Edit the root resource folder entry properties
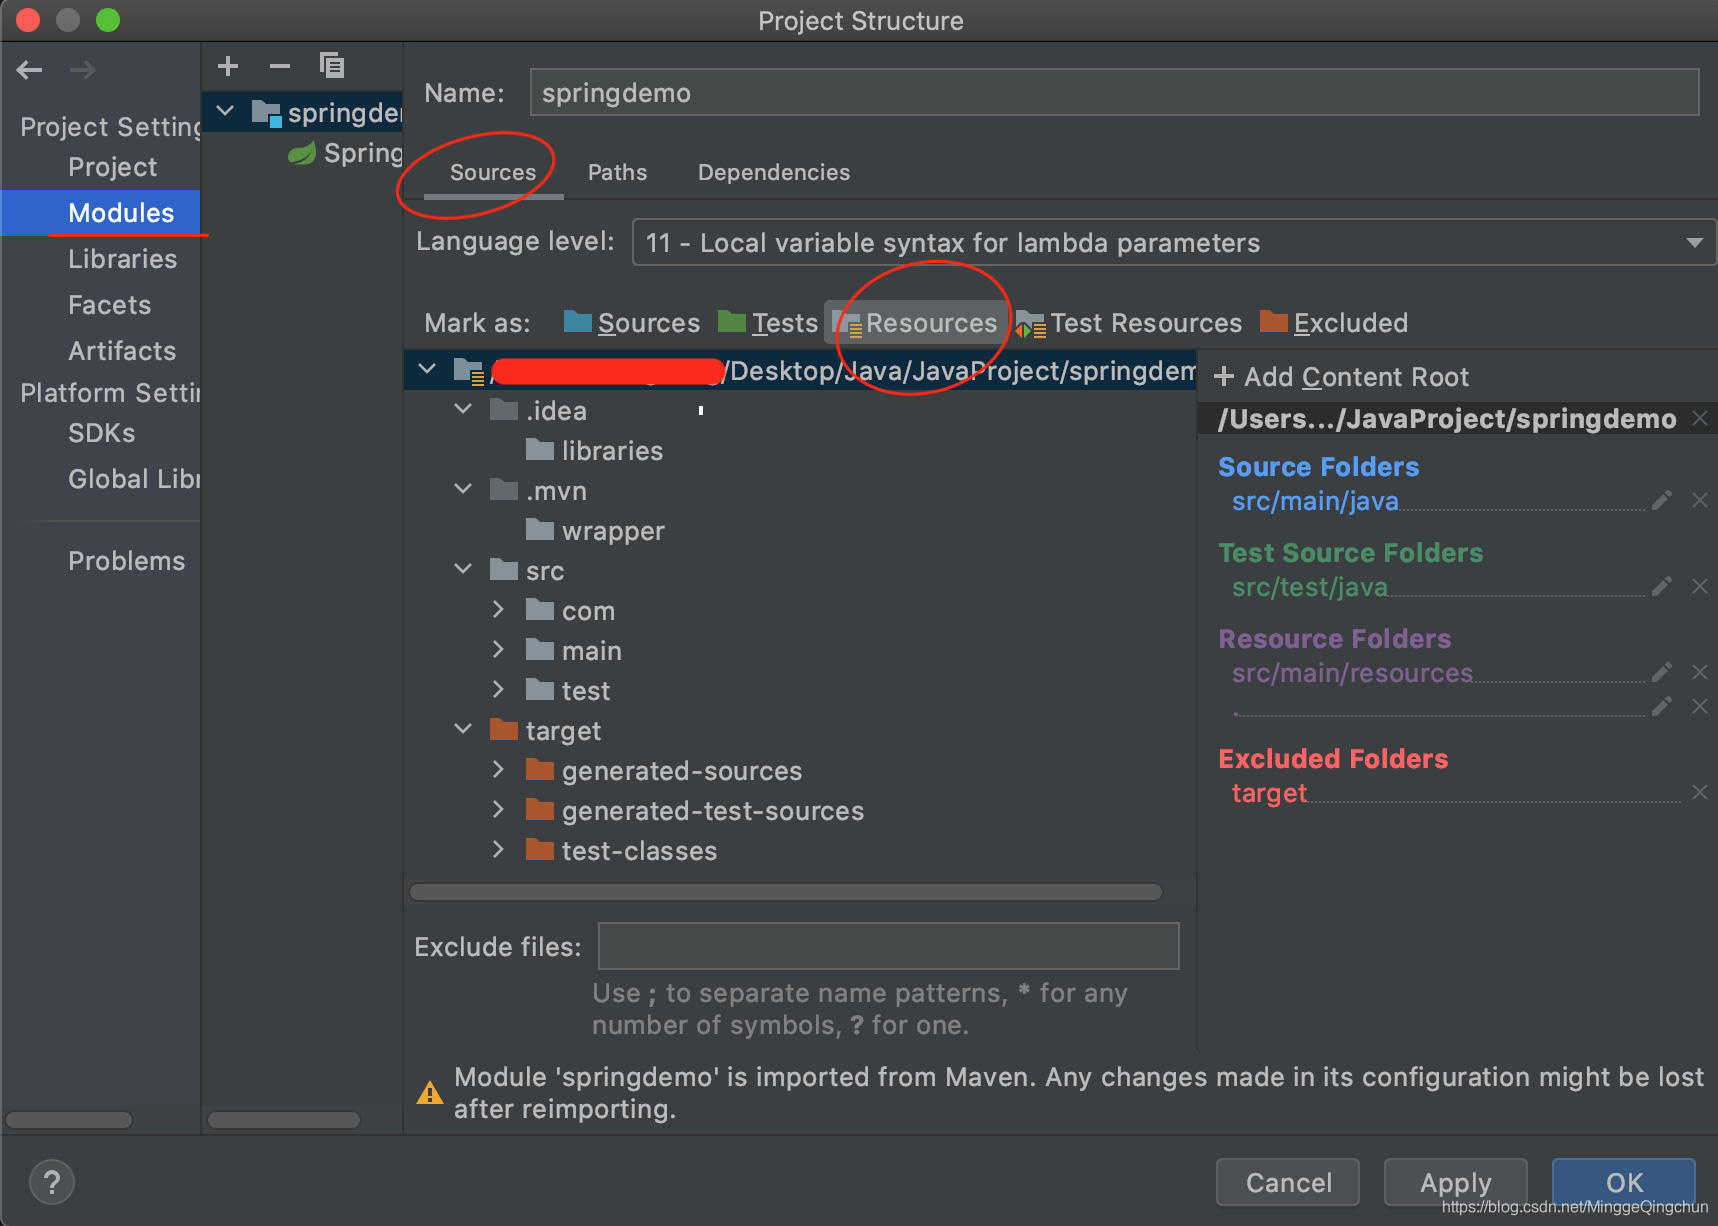Viewport: 1718px width, 1226px height. pyautogui.click(x=1662, y=706)
